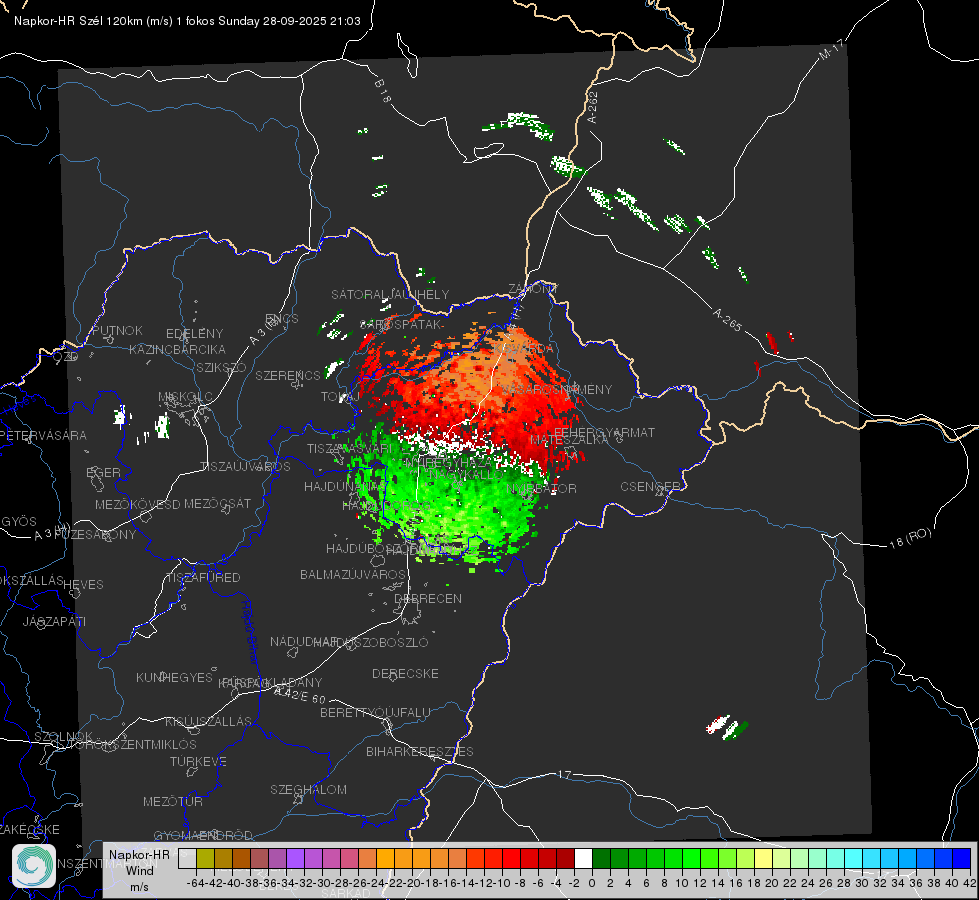This screenshot has width=979, height=900.
Task: Click the MISKOLC city label
Action: tap(185, 397)
